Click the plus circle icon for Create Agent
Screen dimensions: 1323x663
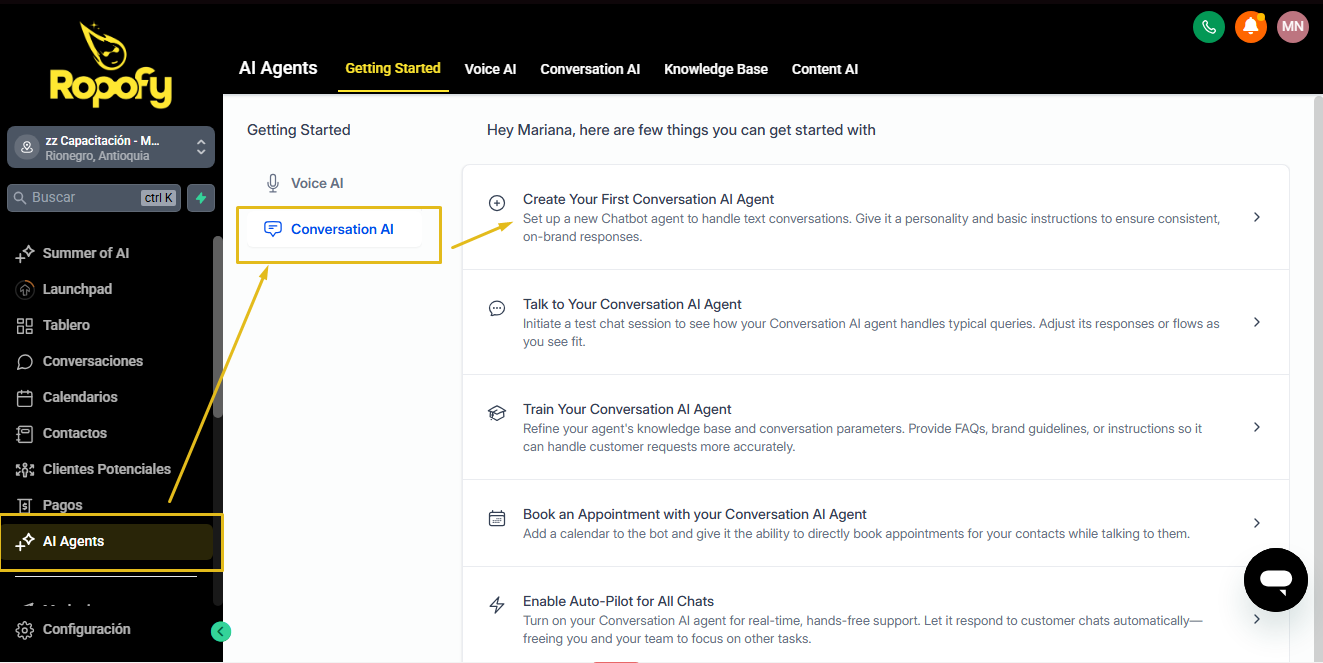click(497, 203)
